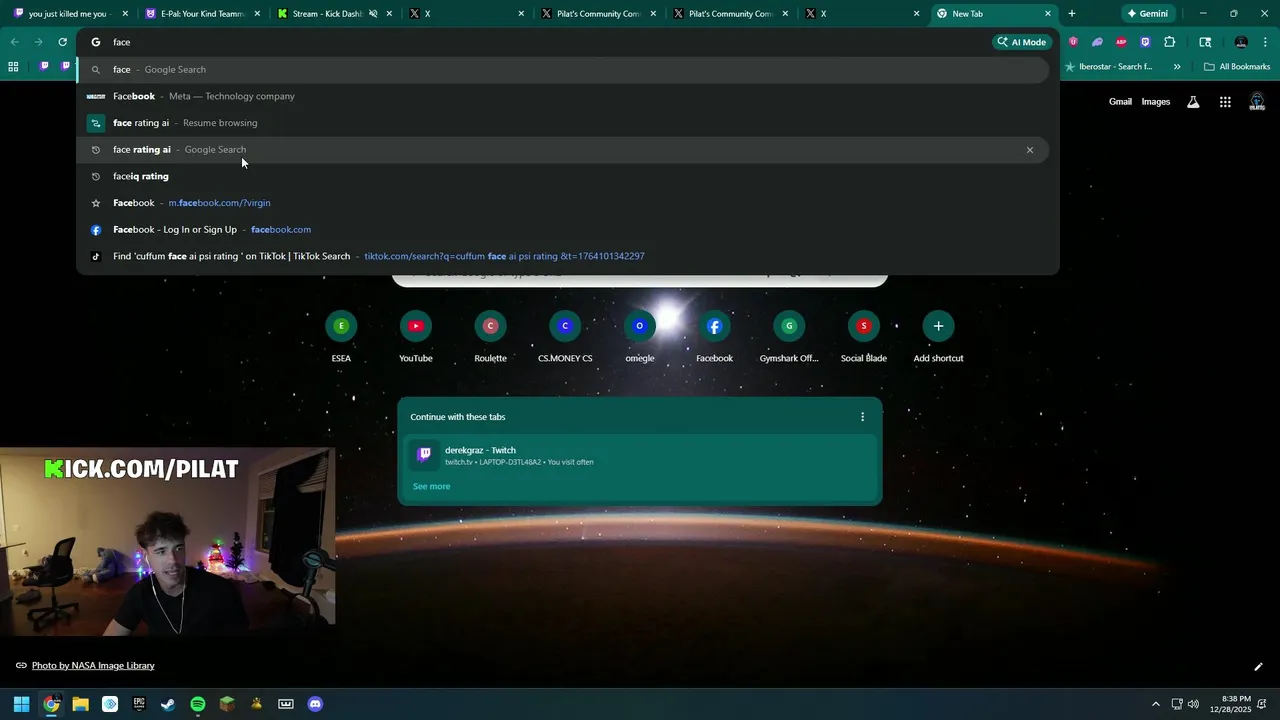Open the Google apps grid
Viewport: 1280px width, 720px height.
click(x=1225, y=102)
